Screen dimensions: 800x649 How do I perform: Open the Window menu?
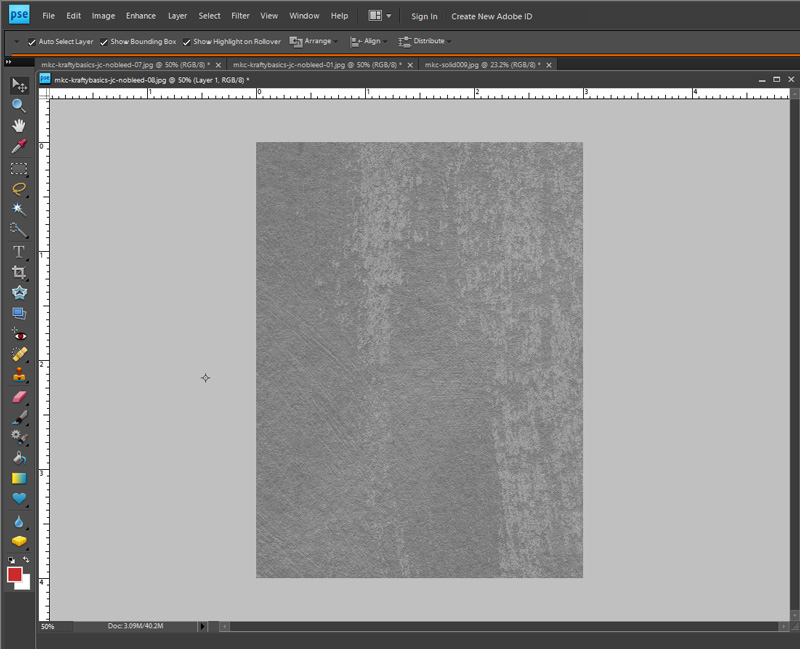click(x=304, y=16)
